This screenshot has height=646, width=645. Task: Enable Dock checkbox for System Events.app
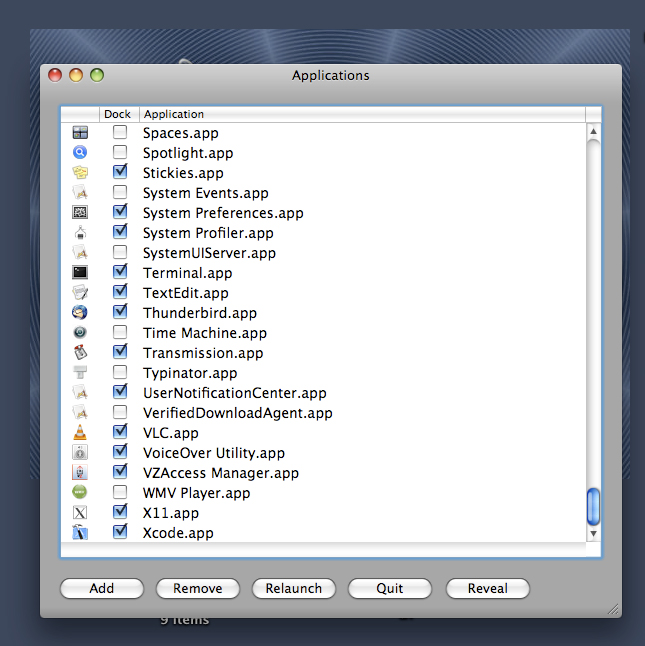120,192
